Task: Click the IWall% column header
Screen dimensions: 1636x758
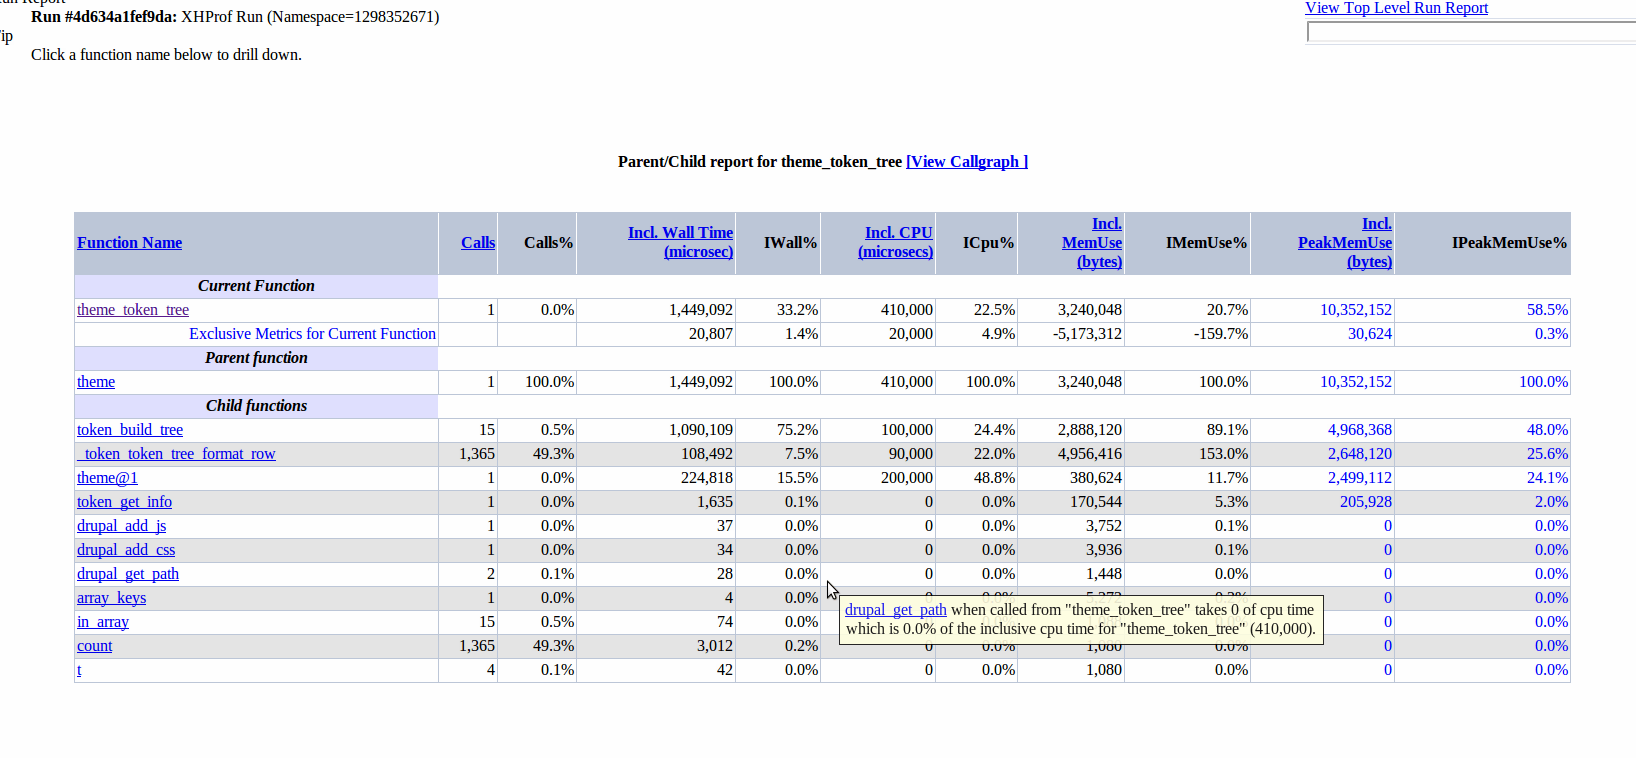Action: 790,243
